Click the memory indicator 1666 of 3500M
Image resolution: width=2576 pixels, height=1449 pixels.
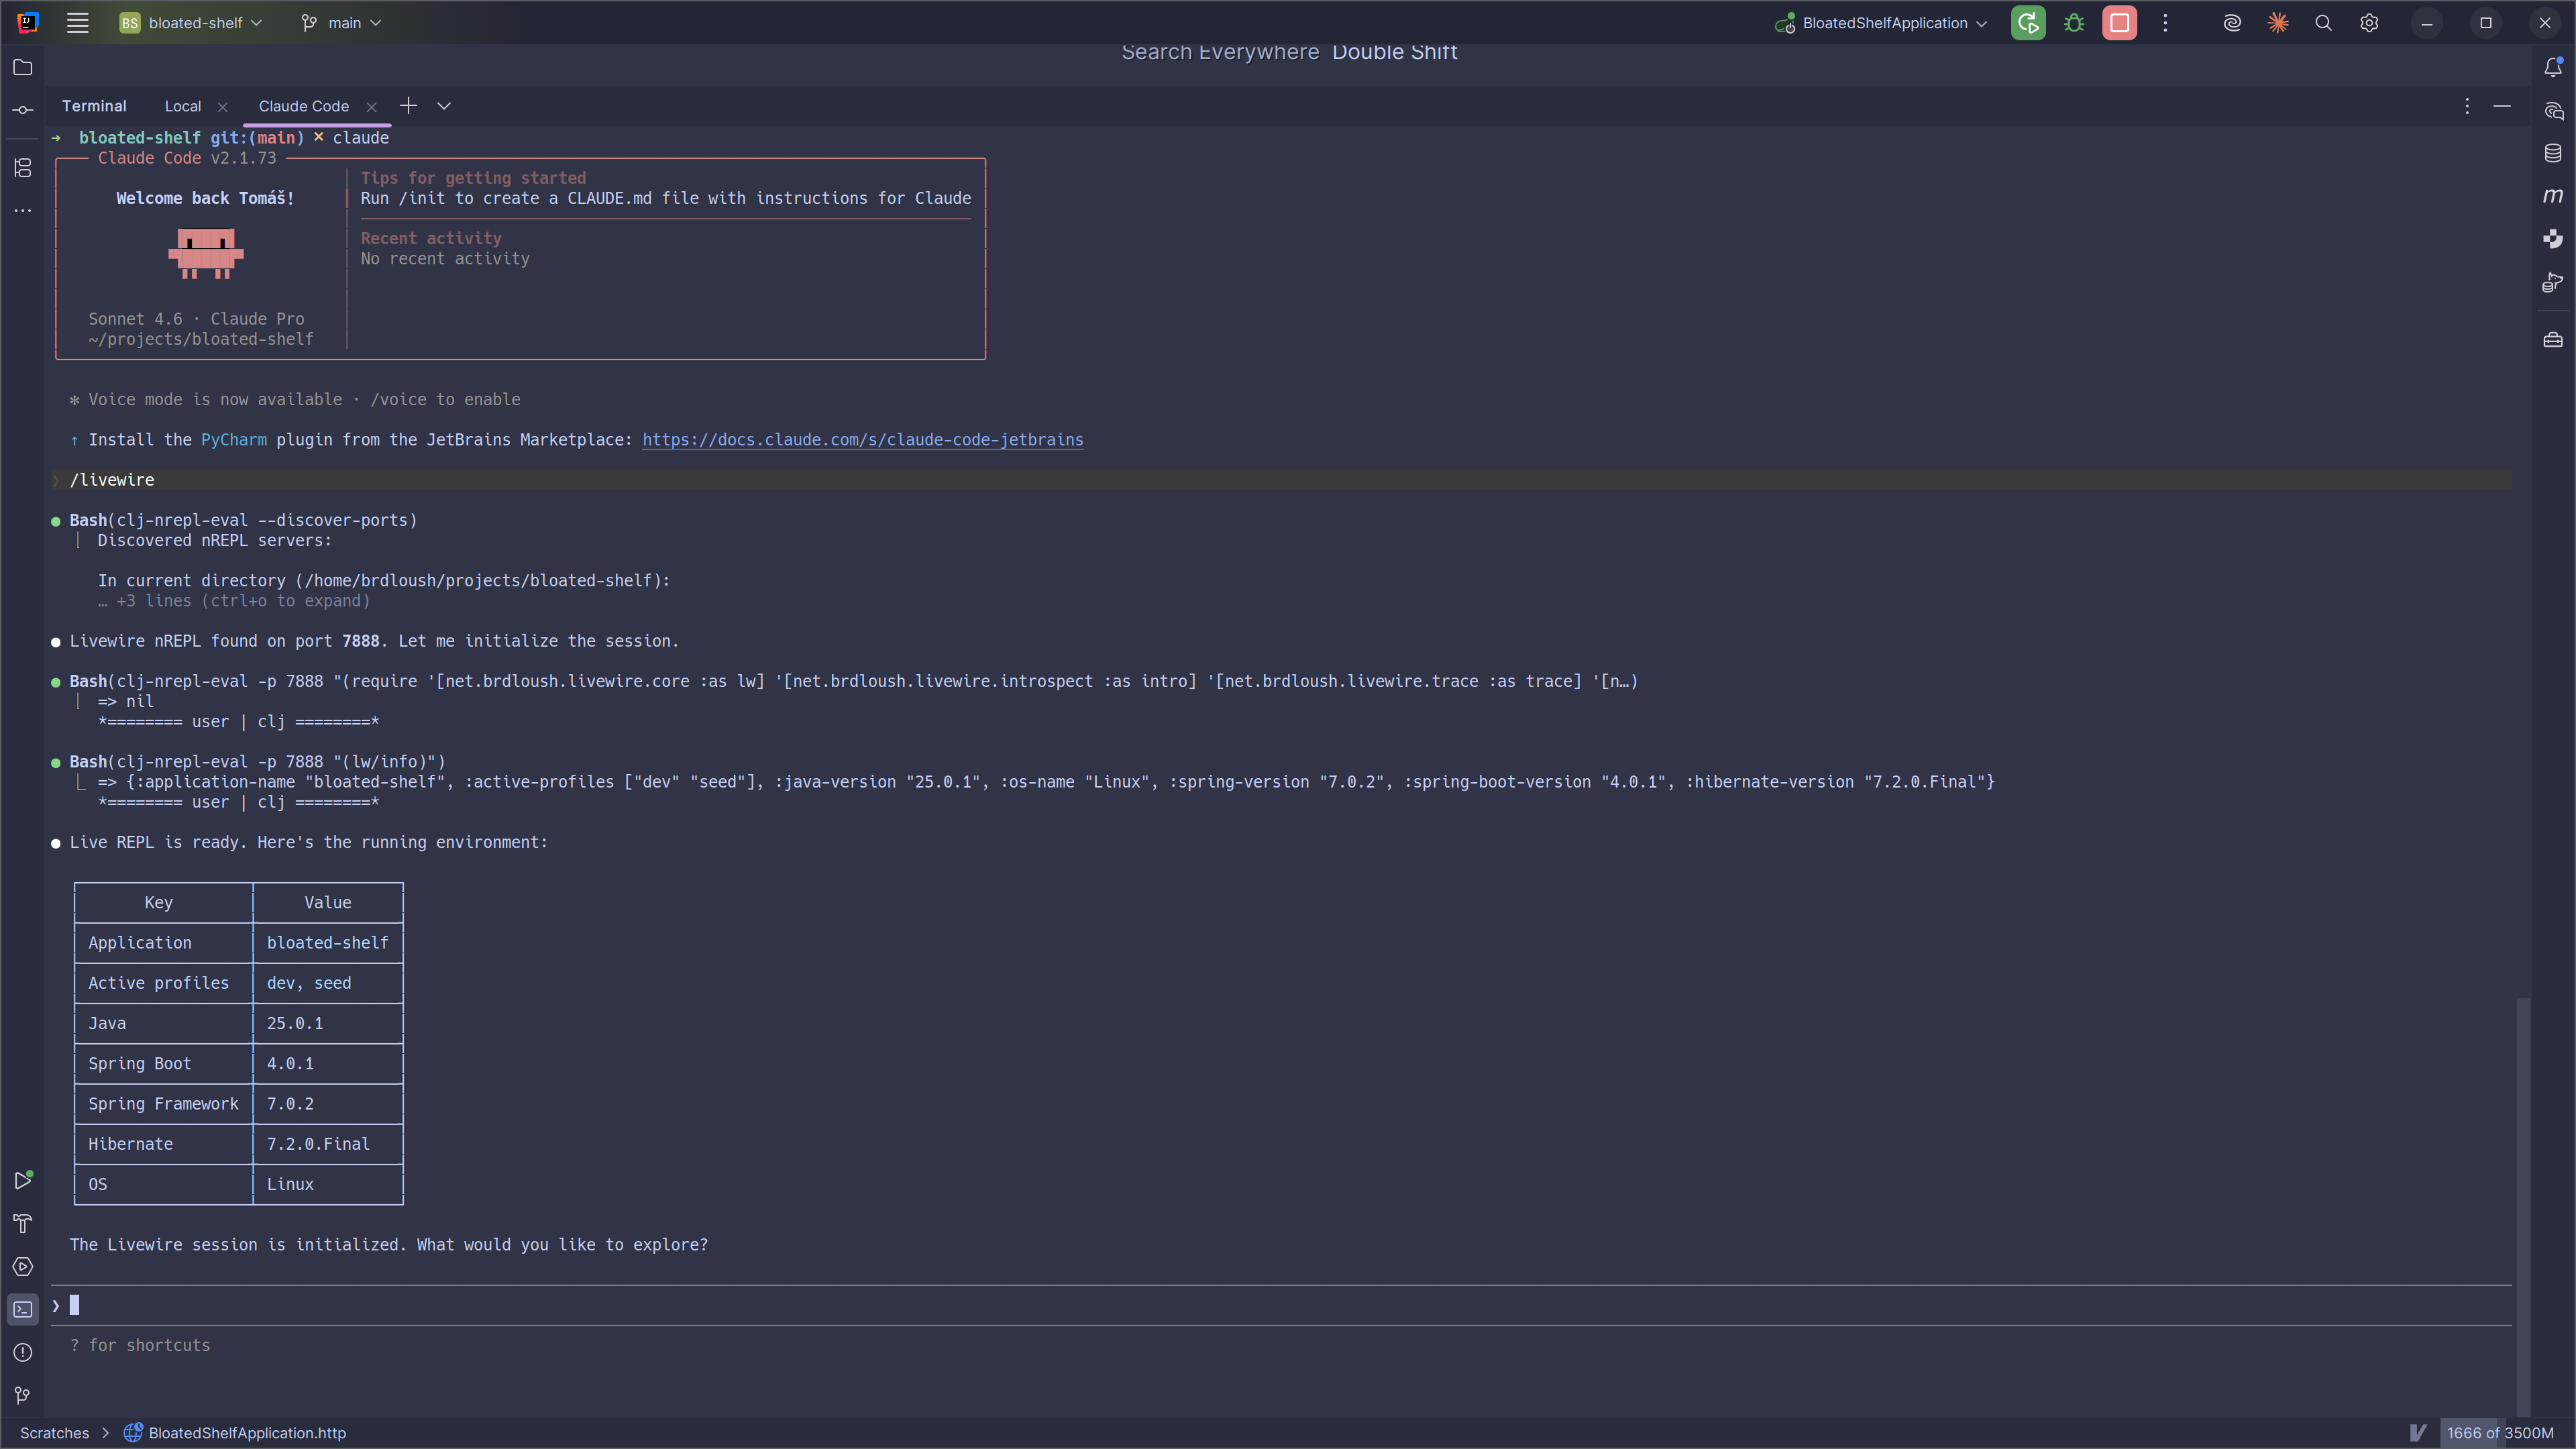tap(2500, 1433)
